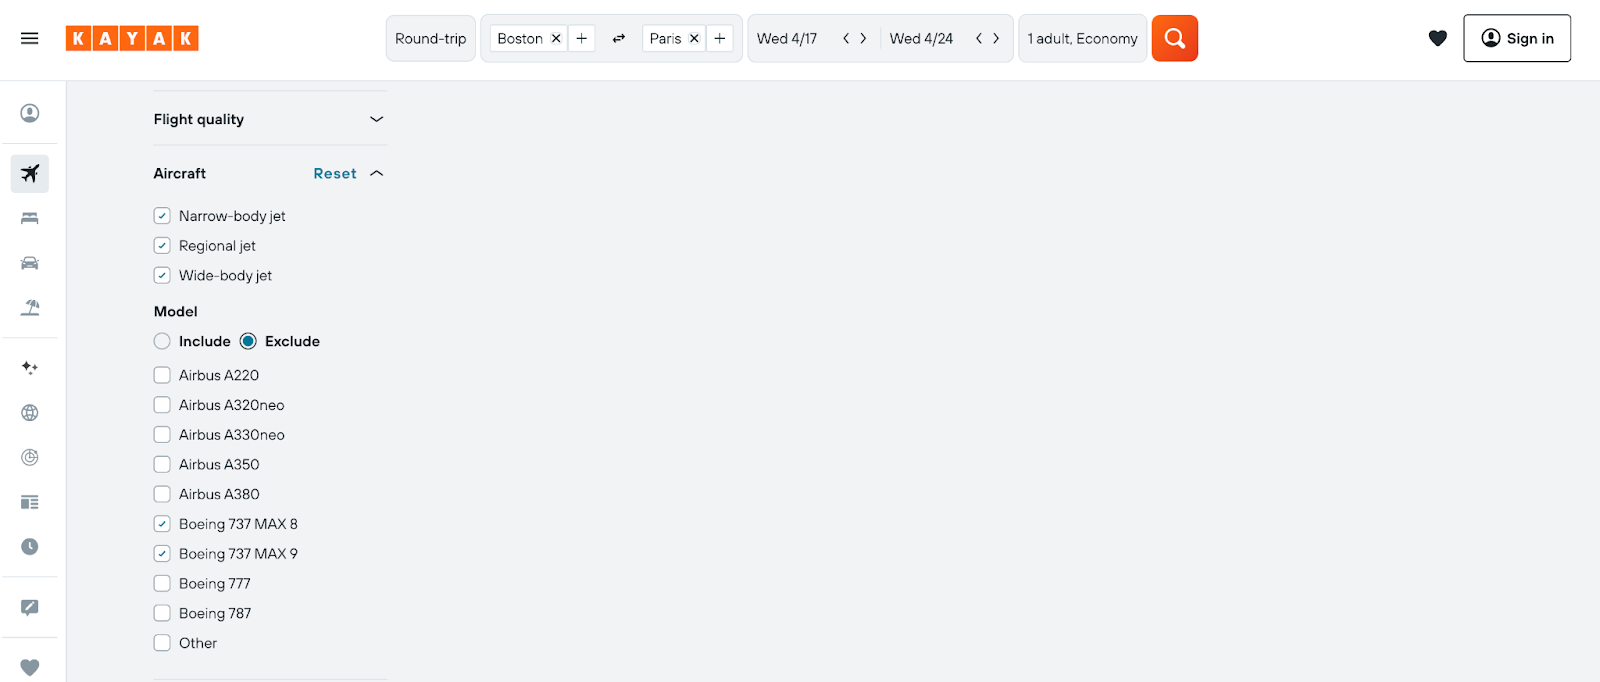Check the Airbus A350 checkbox
Screen dimensions: 1600x682
pos(162,464)
